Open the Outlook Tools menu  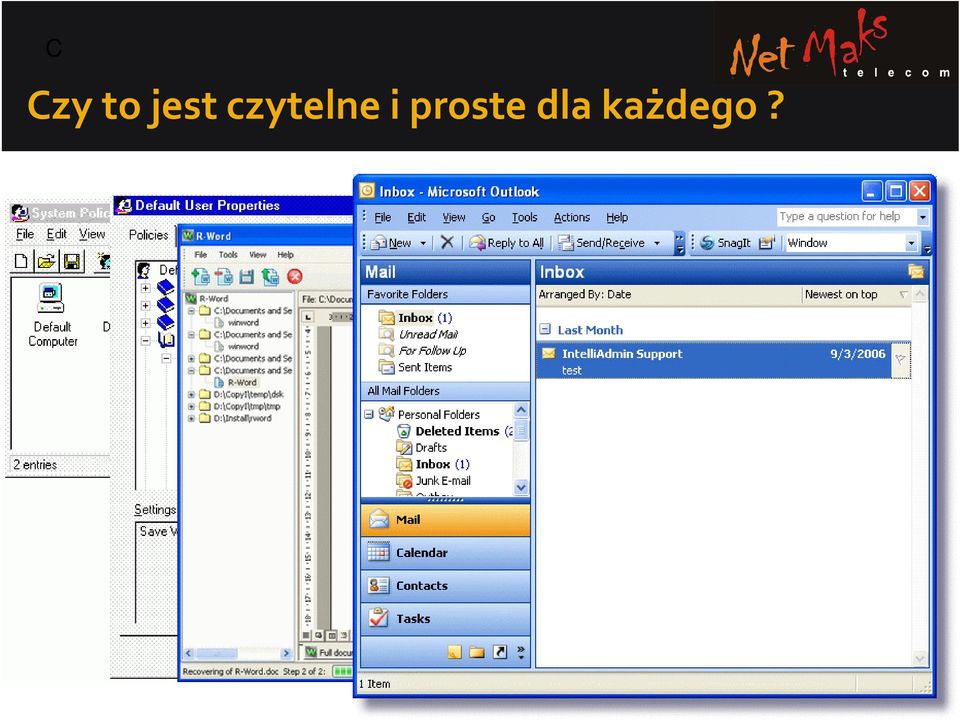(525, 217)
